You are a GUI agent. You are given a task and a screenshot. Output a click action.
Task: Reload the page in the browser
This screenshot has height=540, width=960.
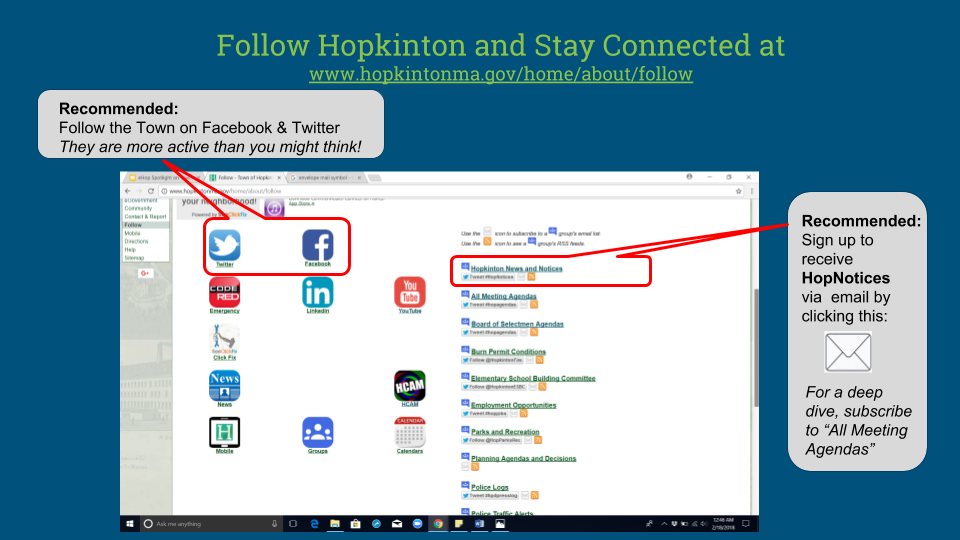point(151,191)
